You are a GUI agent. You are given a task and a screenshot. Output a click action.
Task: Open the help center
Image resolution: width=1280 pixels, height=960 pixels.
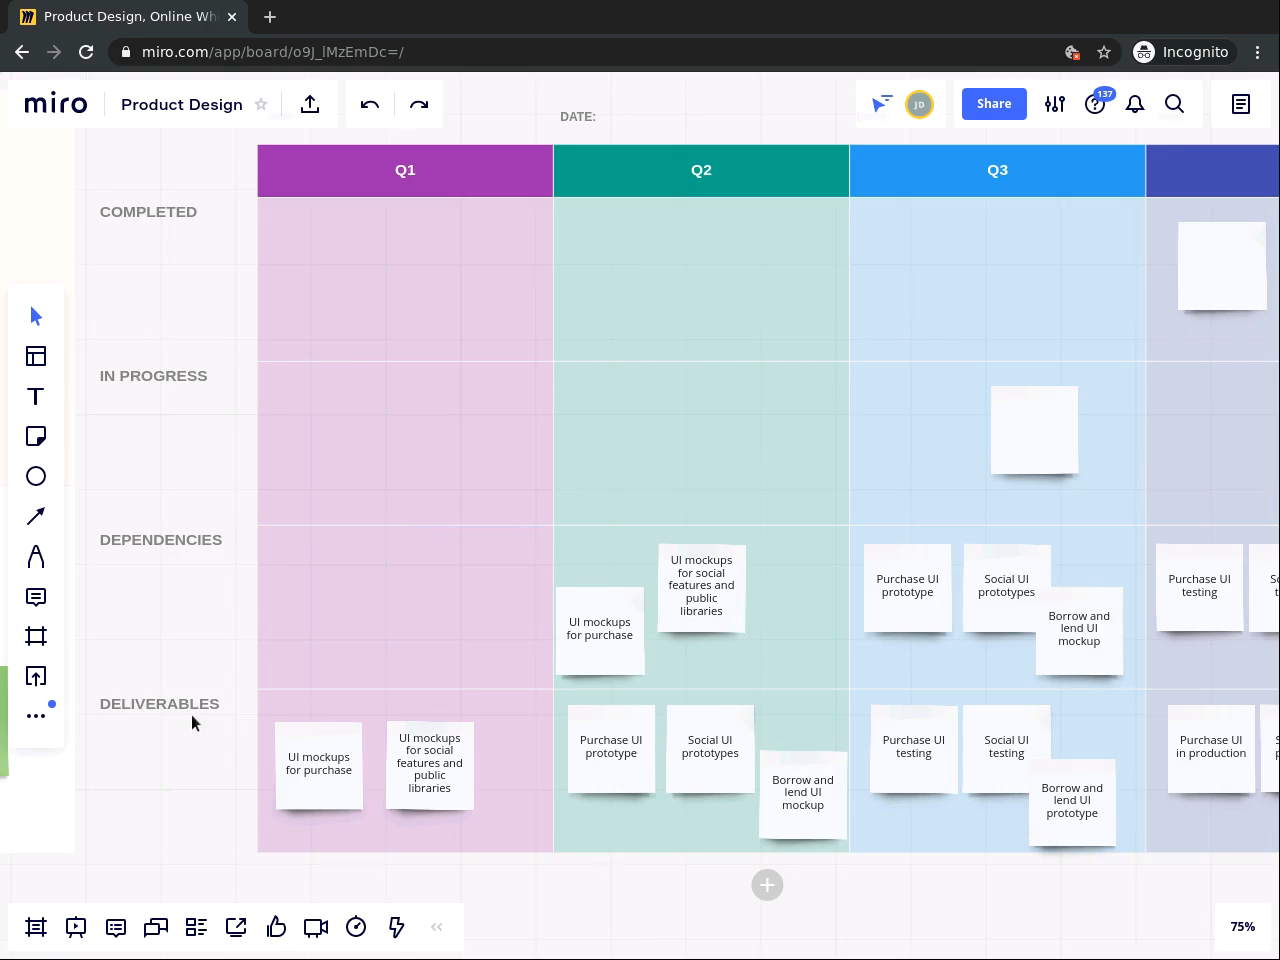tap(1095, 104)
